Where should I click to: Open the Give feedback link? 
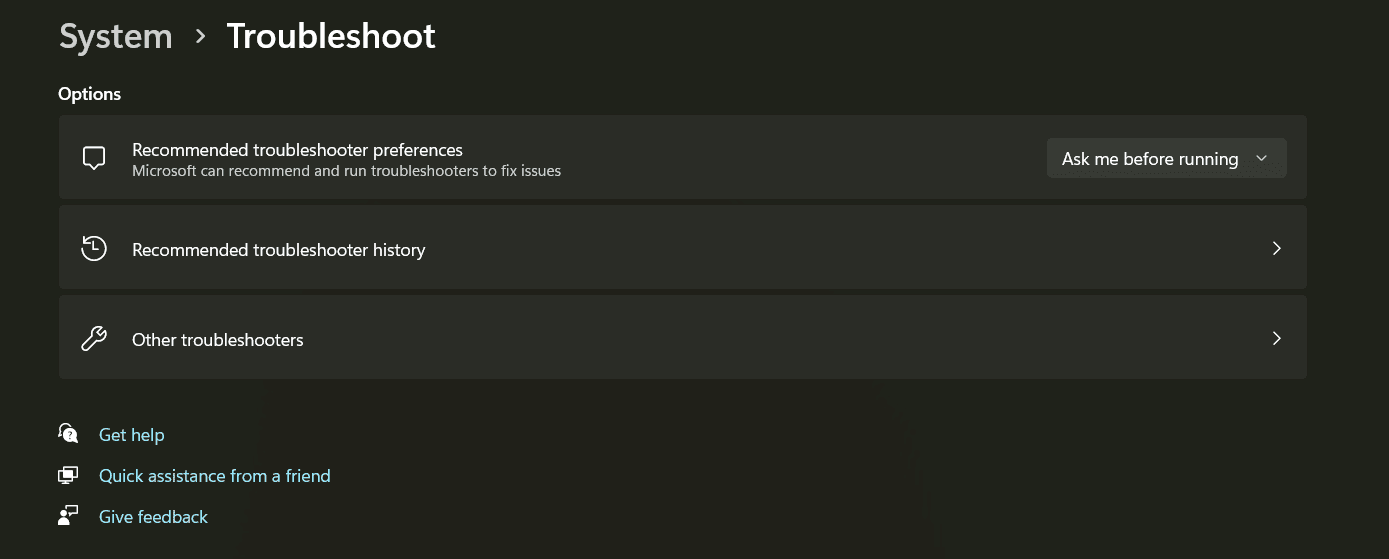(153, 517)
